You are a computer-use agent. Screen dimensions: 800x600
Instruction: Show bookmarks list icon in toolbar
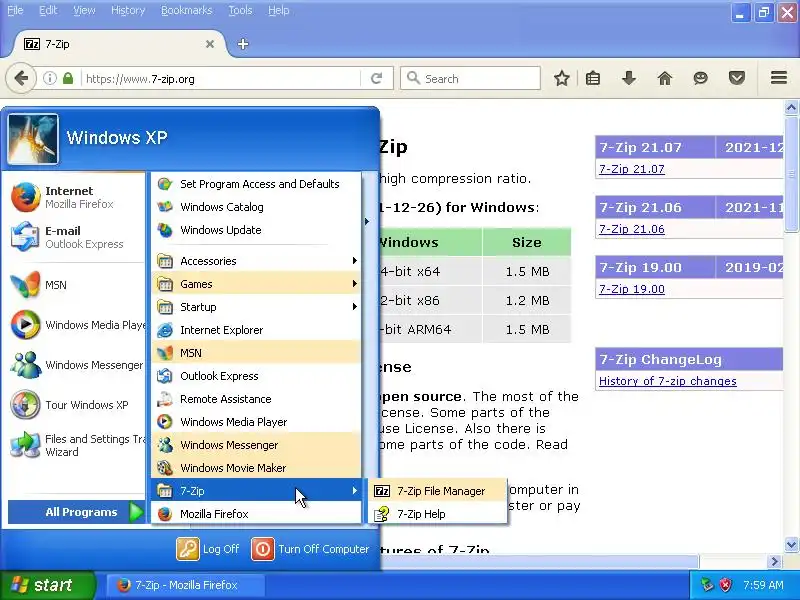click(x=593, y=79)
